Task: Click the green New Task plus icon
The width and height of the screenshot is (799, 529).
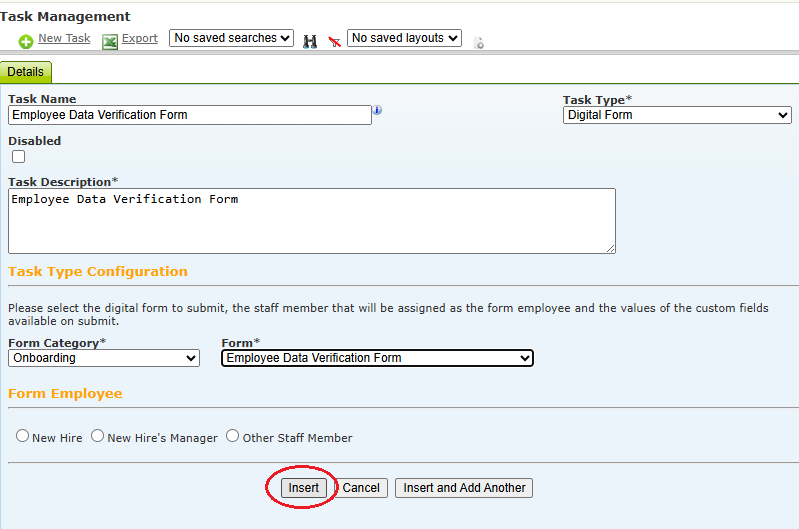Action: coord(26,41)
